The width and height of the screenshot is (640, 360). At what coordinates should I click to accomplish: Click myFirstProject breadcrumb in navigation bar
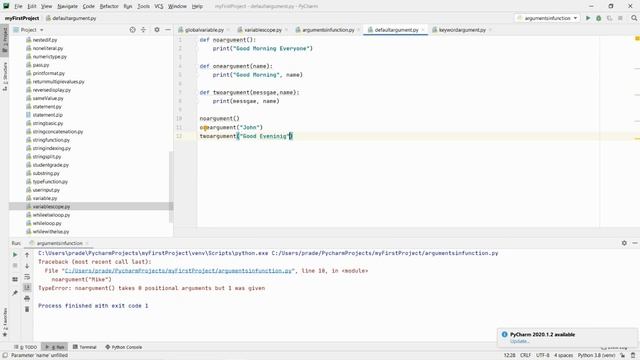click(x=22, y=18)
